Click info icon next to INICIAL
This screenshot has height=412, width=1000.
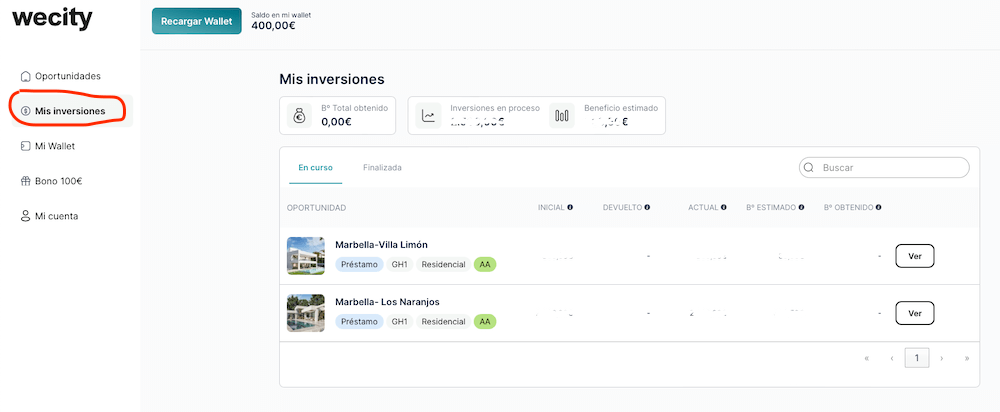point(570,207)
